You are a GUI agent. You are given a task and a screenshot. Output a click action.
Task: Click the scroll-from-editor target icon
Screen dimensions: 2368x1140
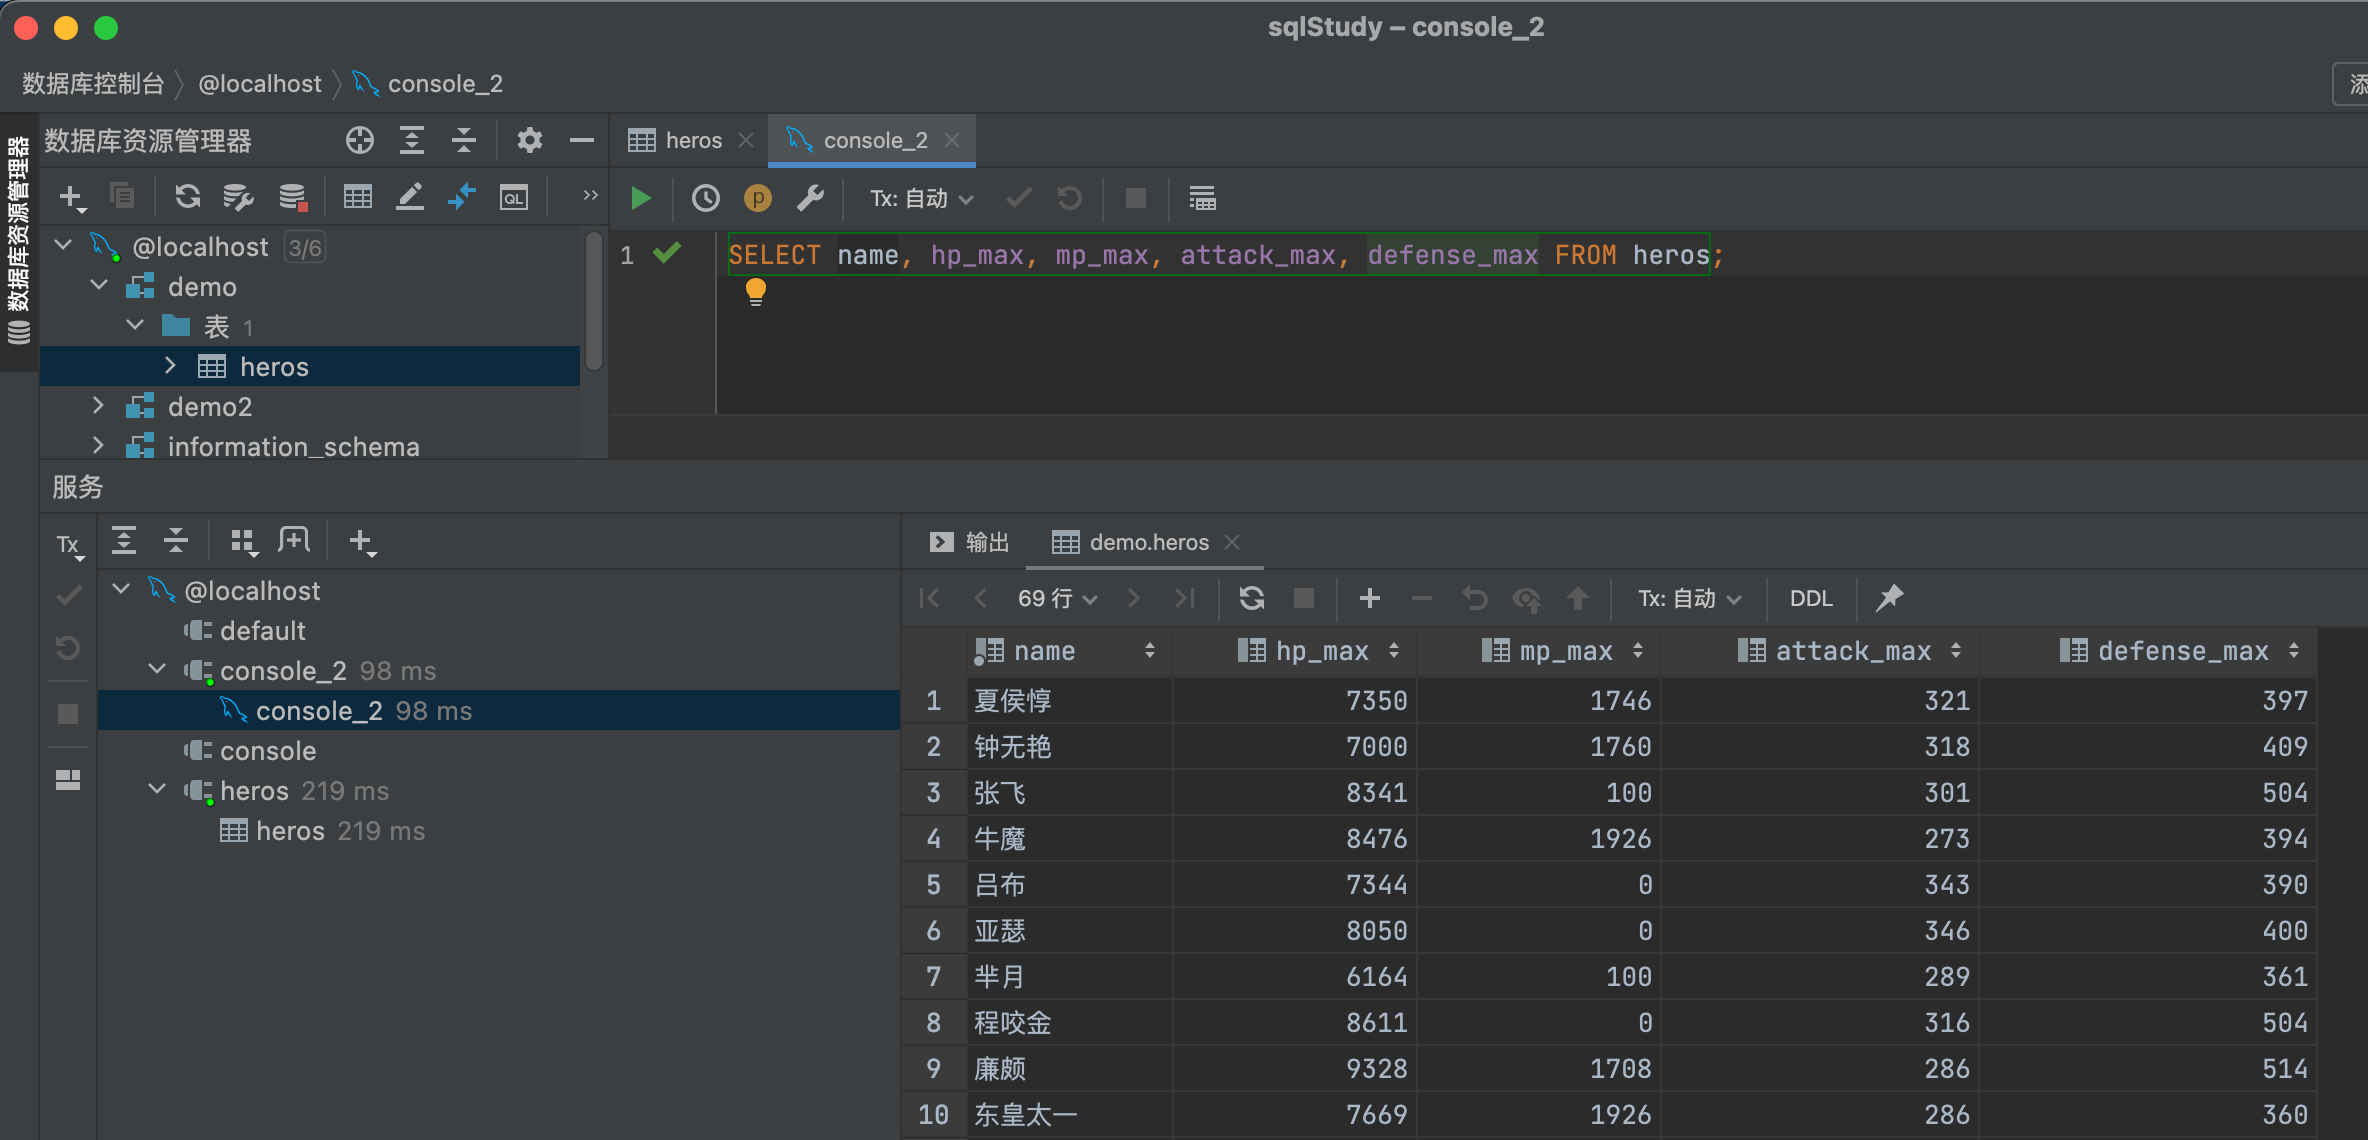[x=360, y=140]
